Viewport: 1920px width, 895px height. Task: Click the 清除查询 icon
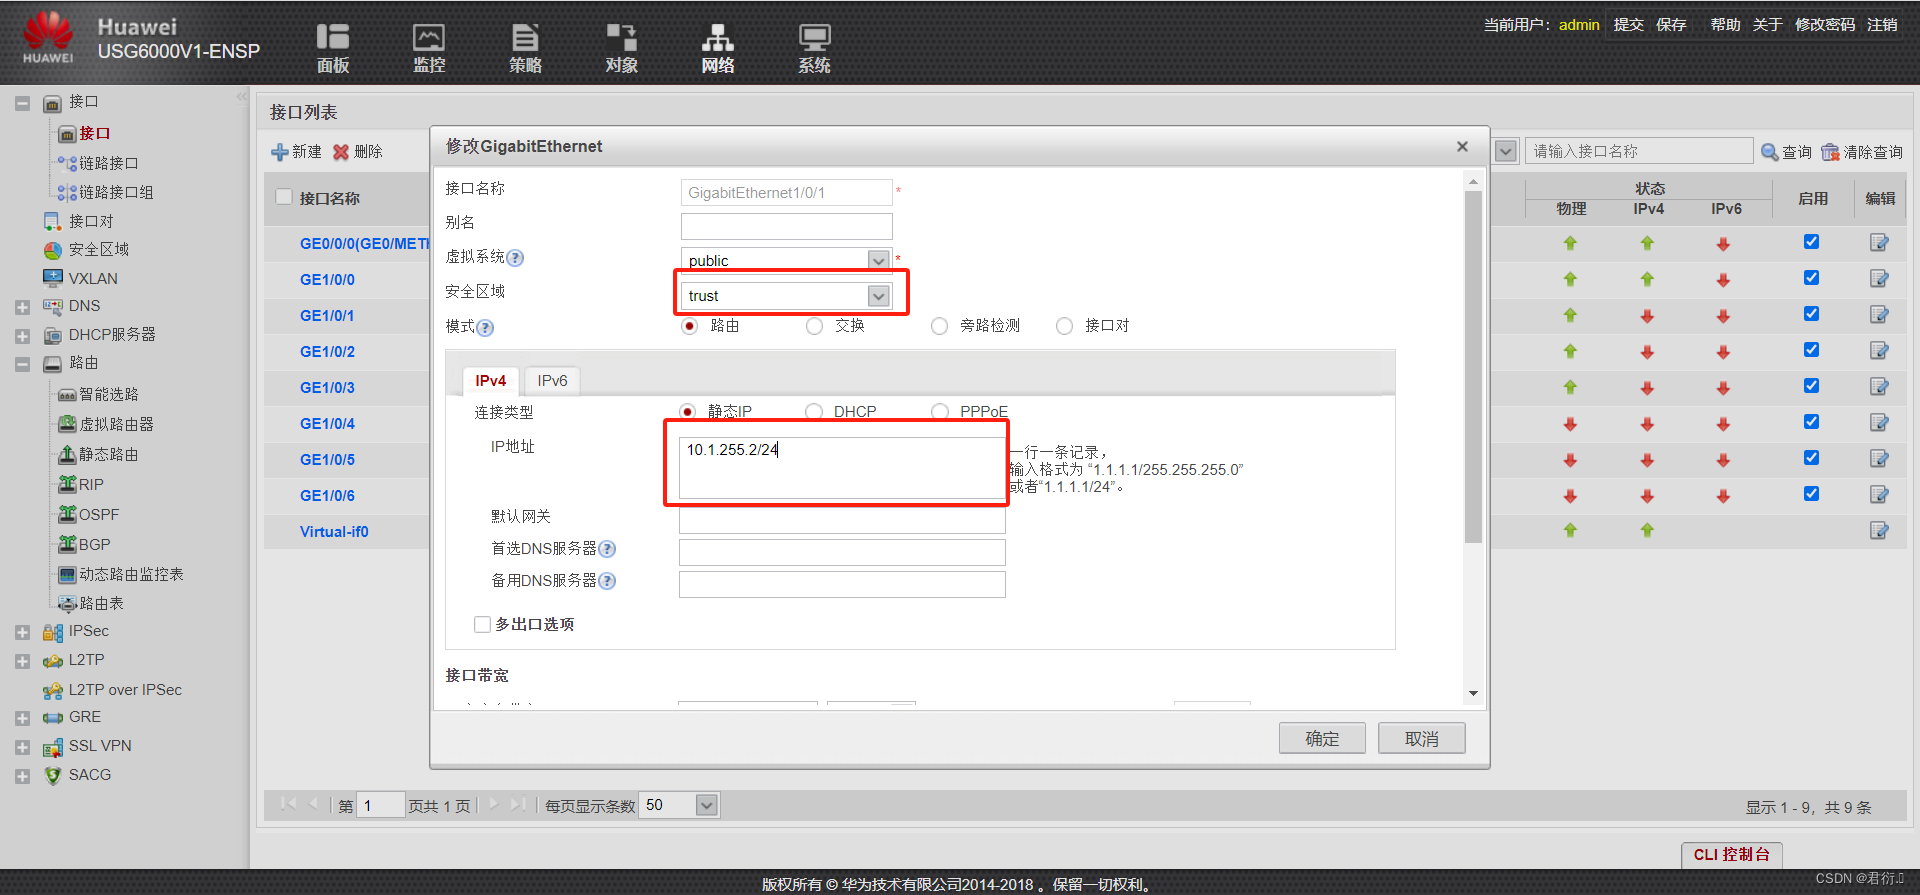pyautogui.click(x=1830, y=152)
